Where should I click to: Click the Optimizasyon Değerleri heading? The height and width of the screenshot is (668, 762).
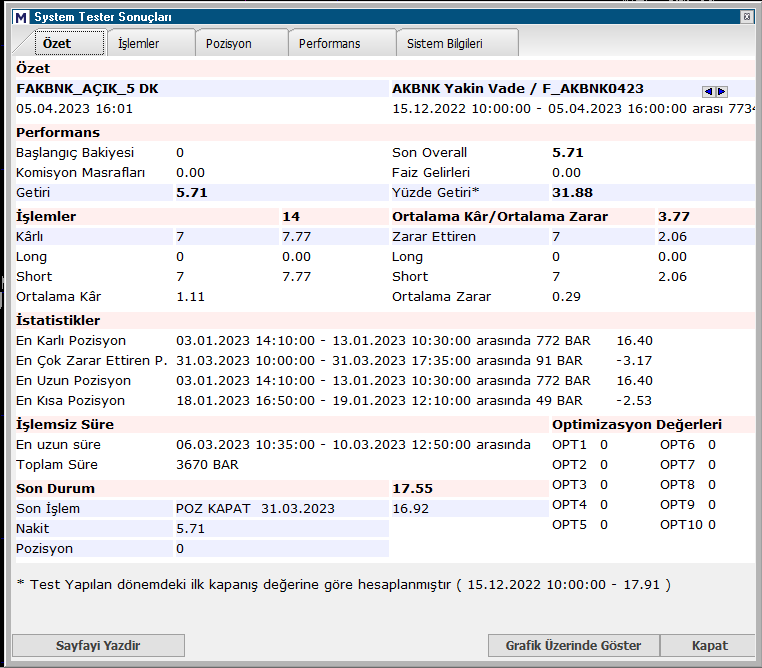pos(637,424)
